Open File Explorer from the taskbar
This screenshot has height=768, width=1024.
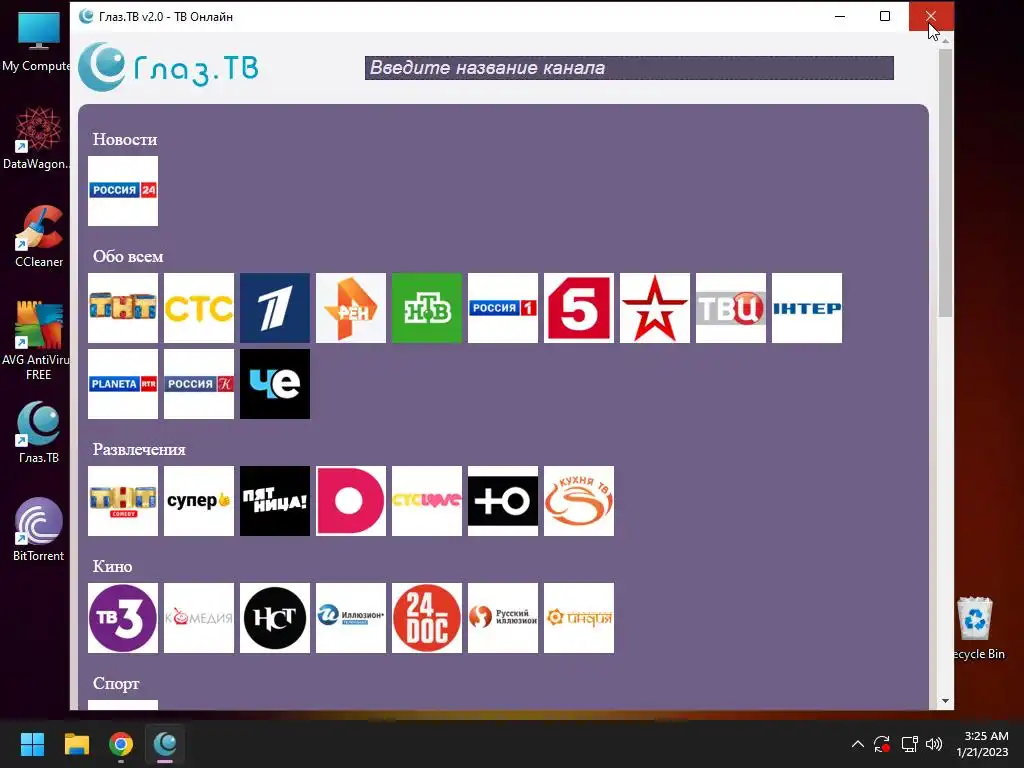click(76, 744)
